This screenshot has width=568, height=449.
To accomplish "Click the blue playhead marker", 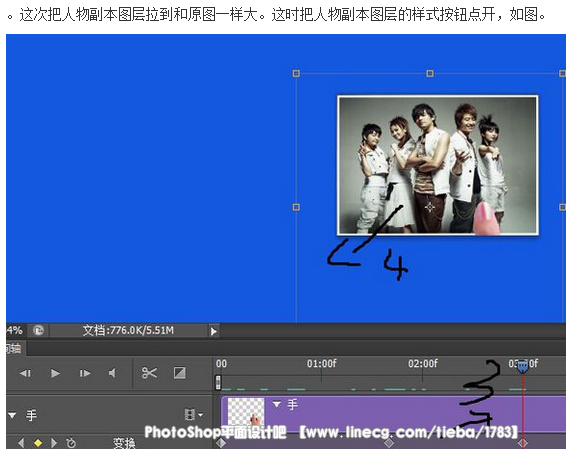I will (522, 366).
